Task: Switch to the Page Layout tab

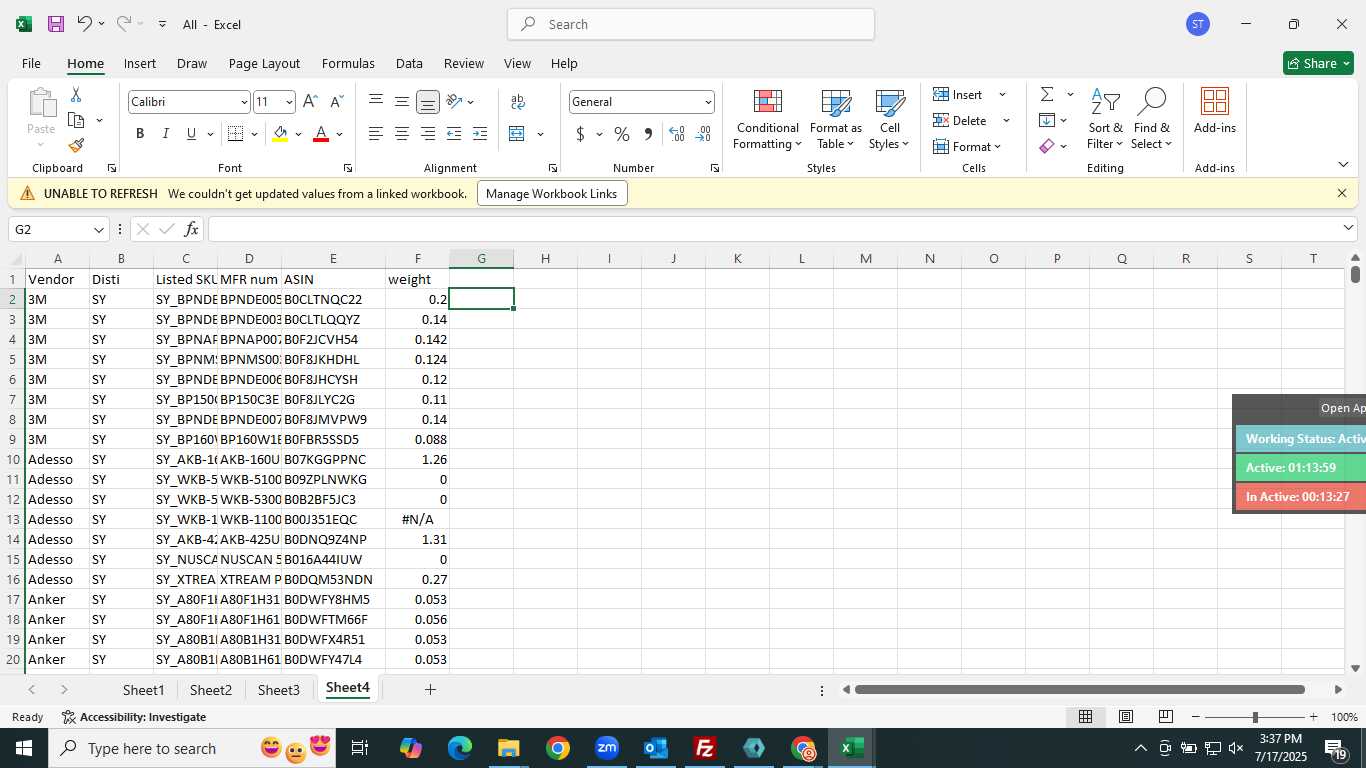Action: (264, 63)
